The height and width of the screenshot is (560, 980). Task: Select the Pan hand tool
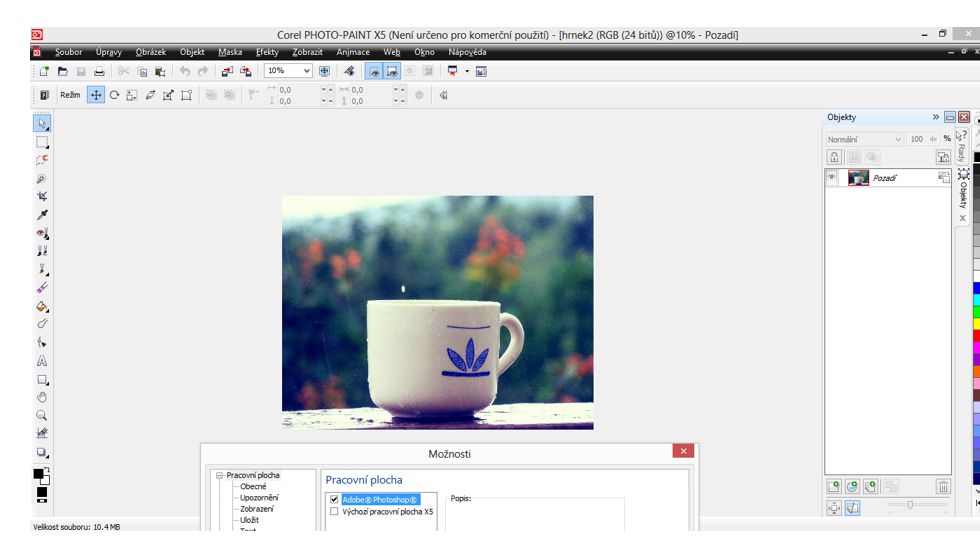[42, 397]
